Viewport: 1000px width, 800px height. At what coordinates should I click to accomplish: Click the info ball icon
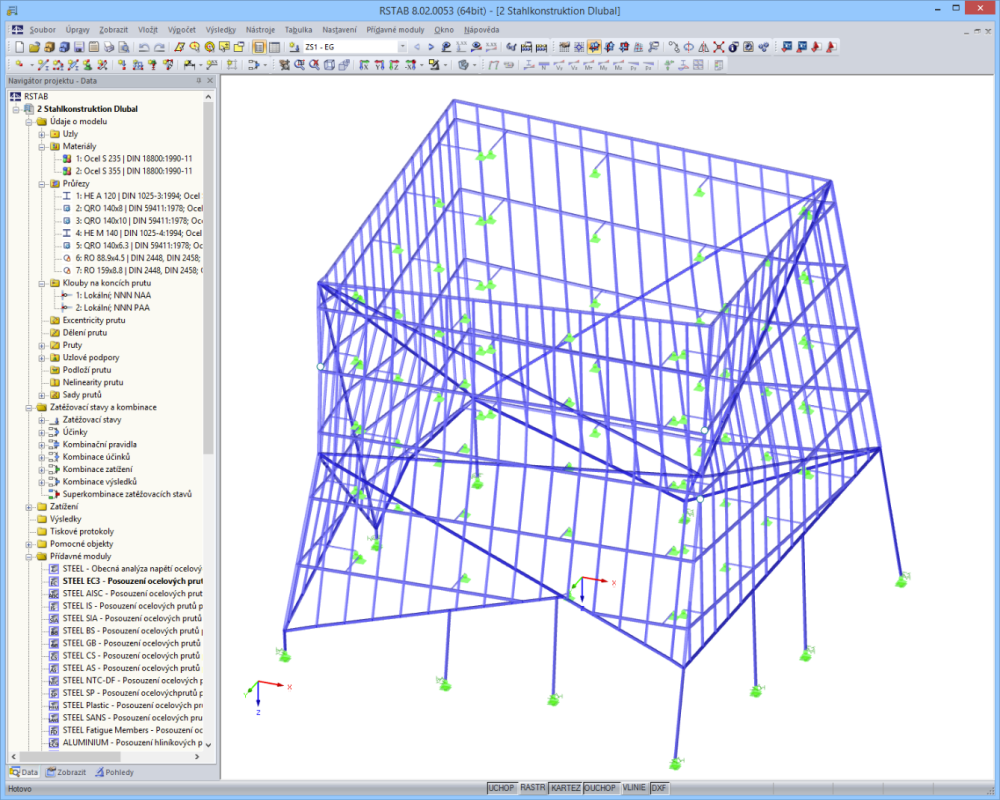pos(733,47)
